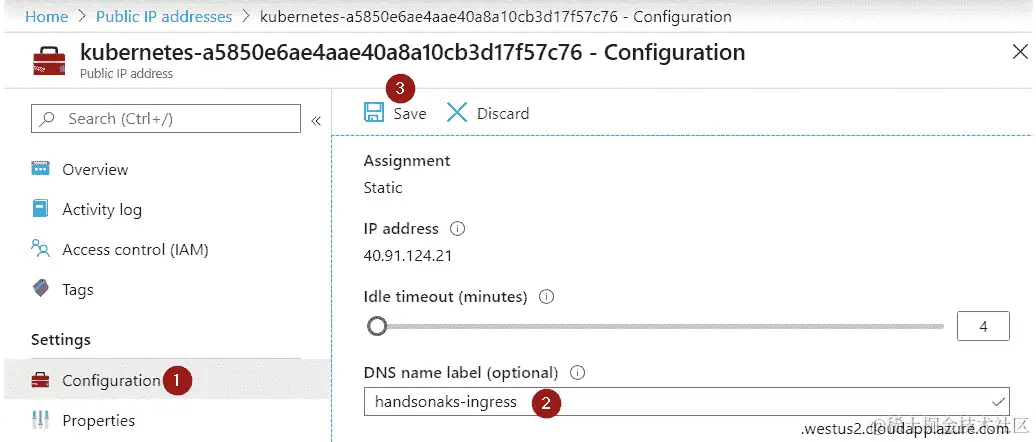Open the Public IP addresses breadcrumb link

(164, 17)
